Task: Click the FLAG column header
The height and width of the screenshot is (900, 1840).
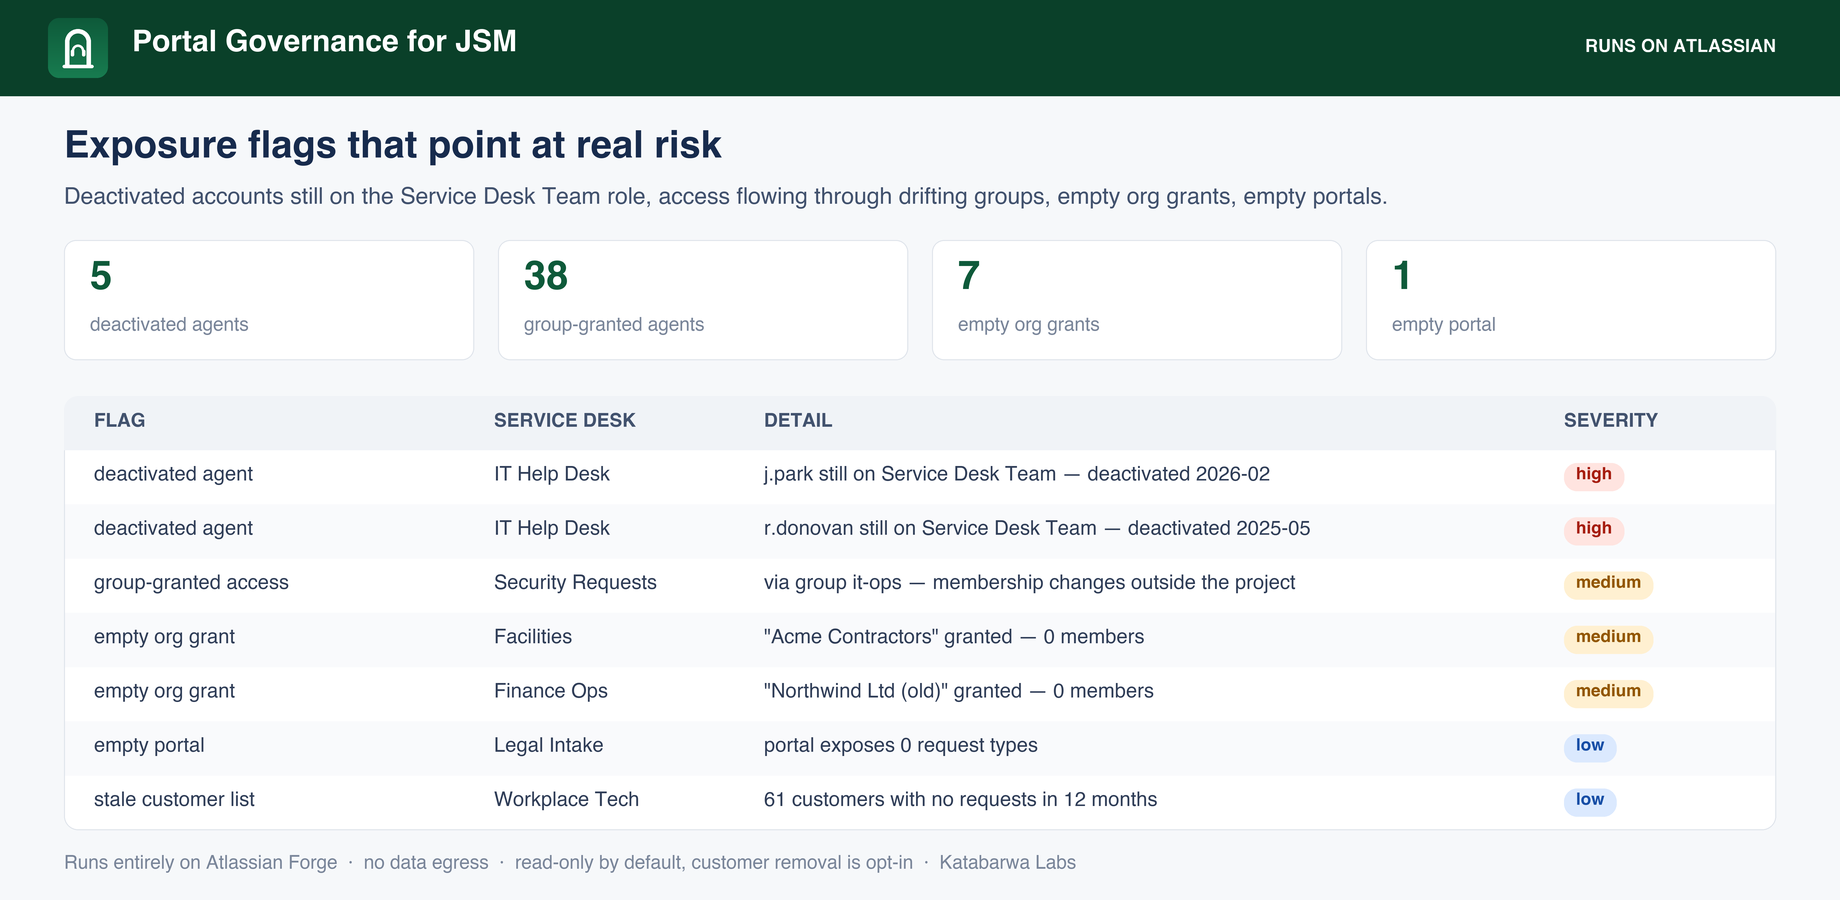Action: (120, 421)
